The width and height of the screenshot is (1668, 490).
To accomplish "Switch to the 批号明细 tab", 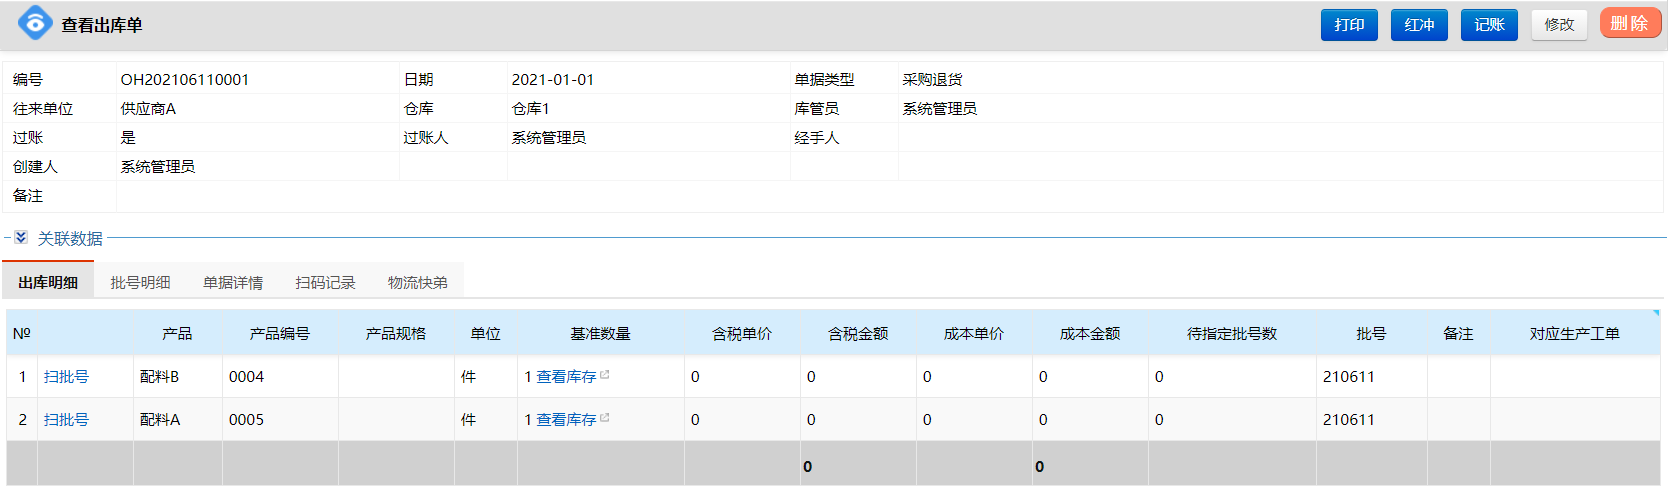I will [x=140, y=282].
